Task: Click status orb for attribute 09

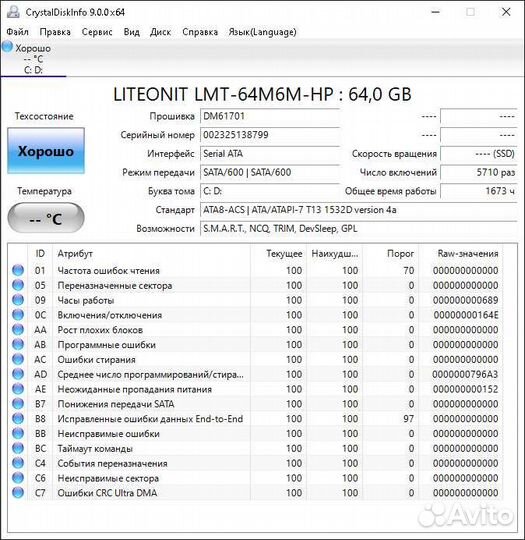Action: [x=18, y=300]
